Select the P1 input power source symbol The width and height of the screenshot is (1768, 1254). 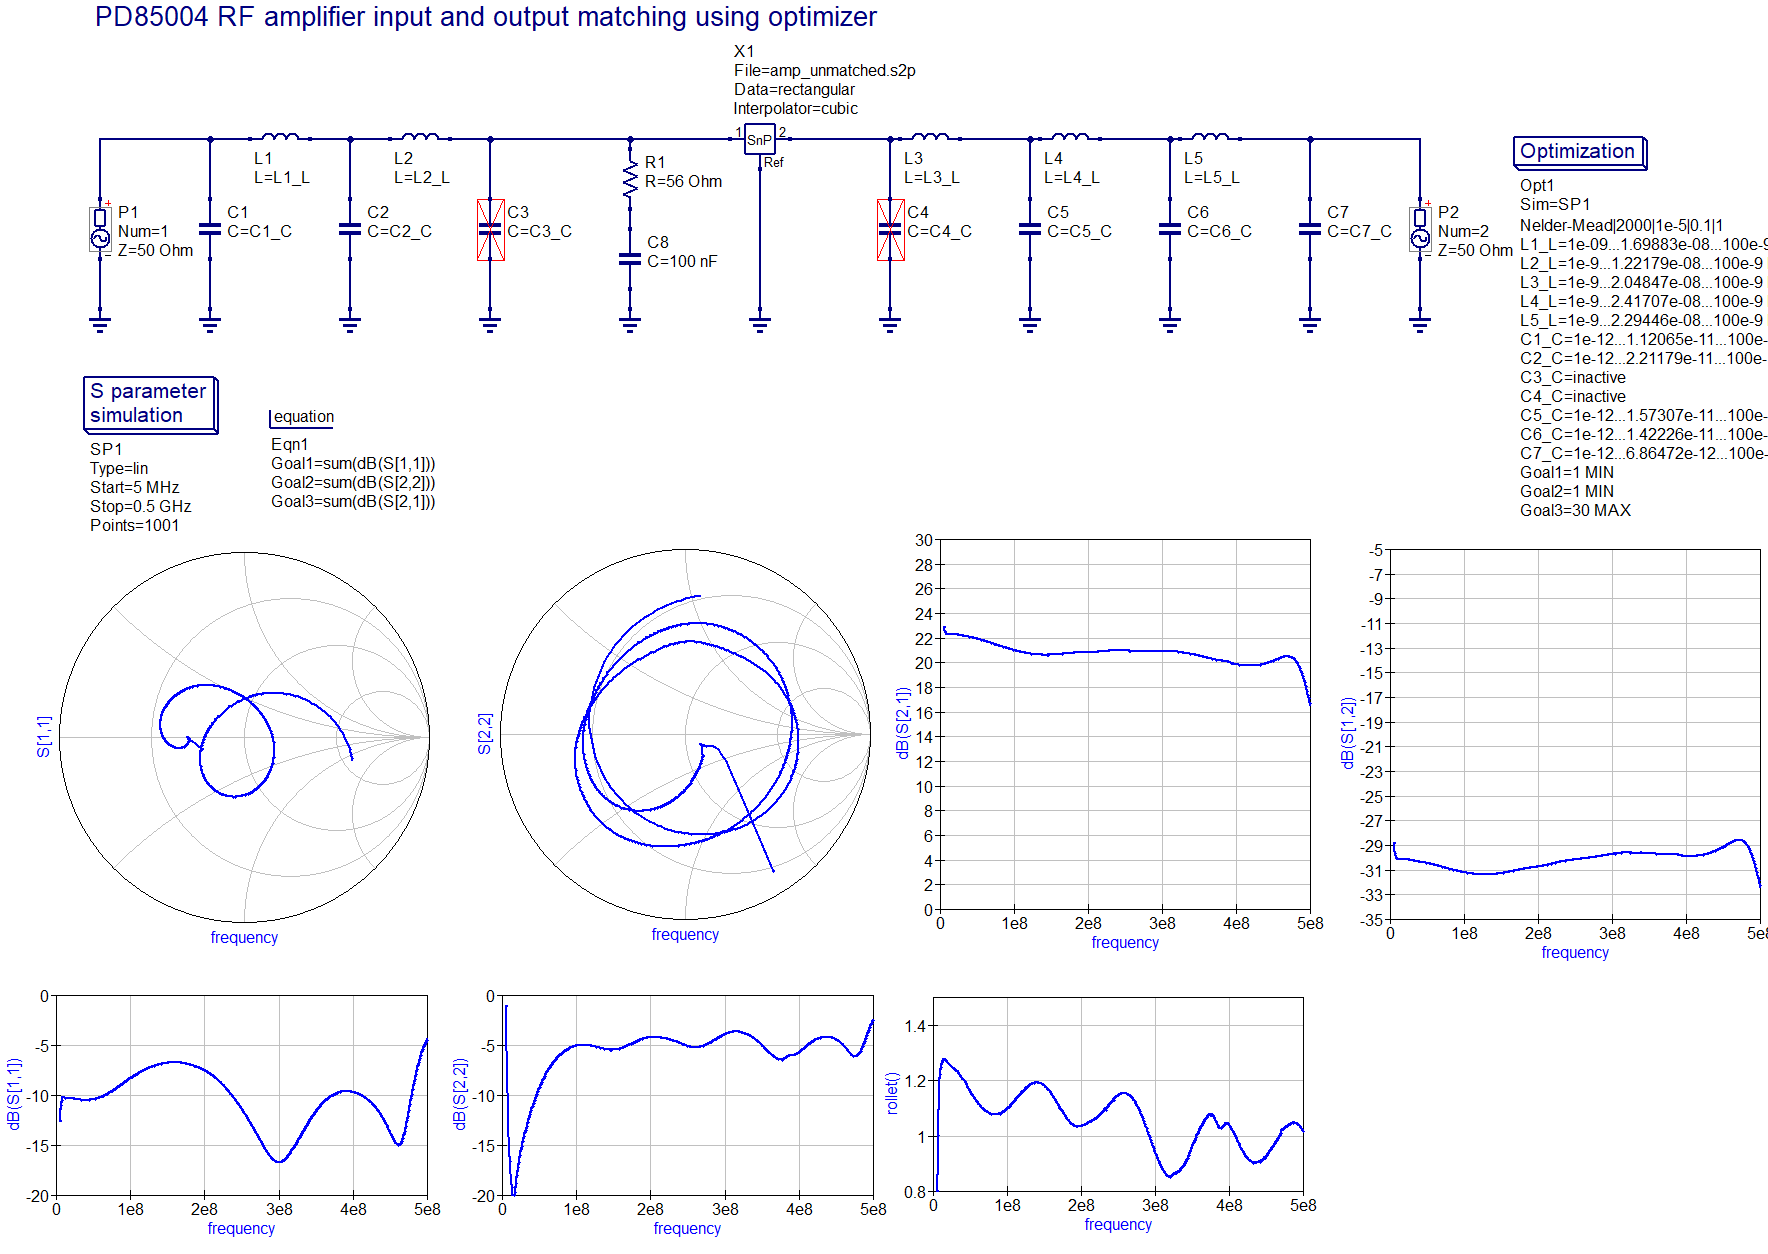(100, 230)
